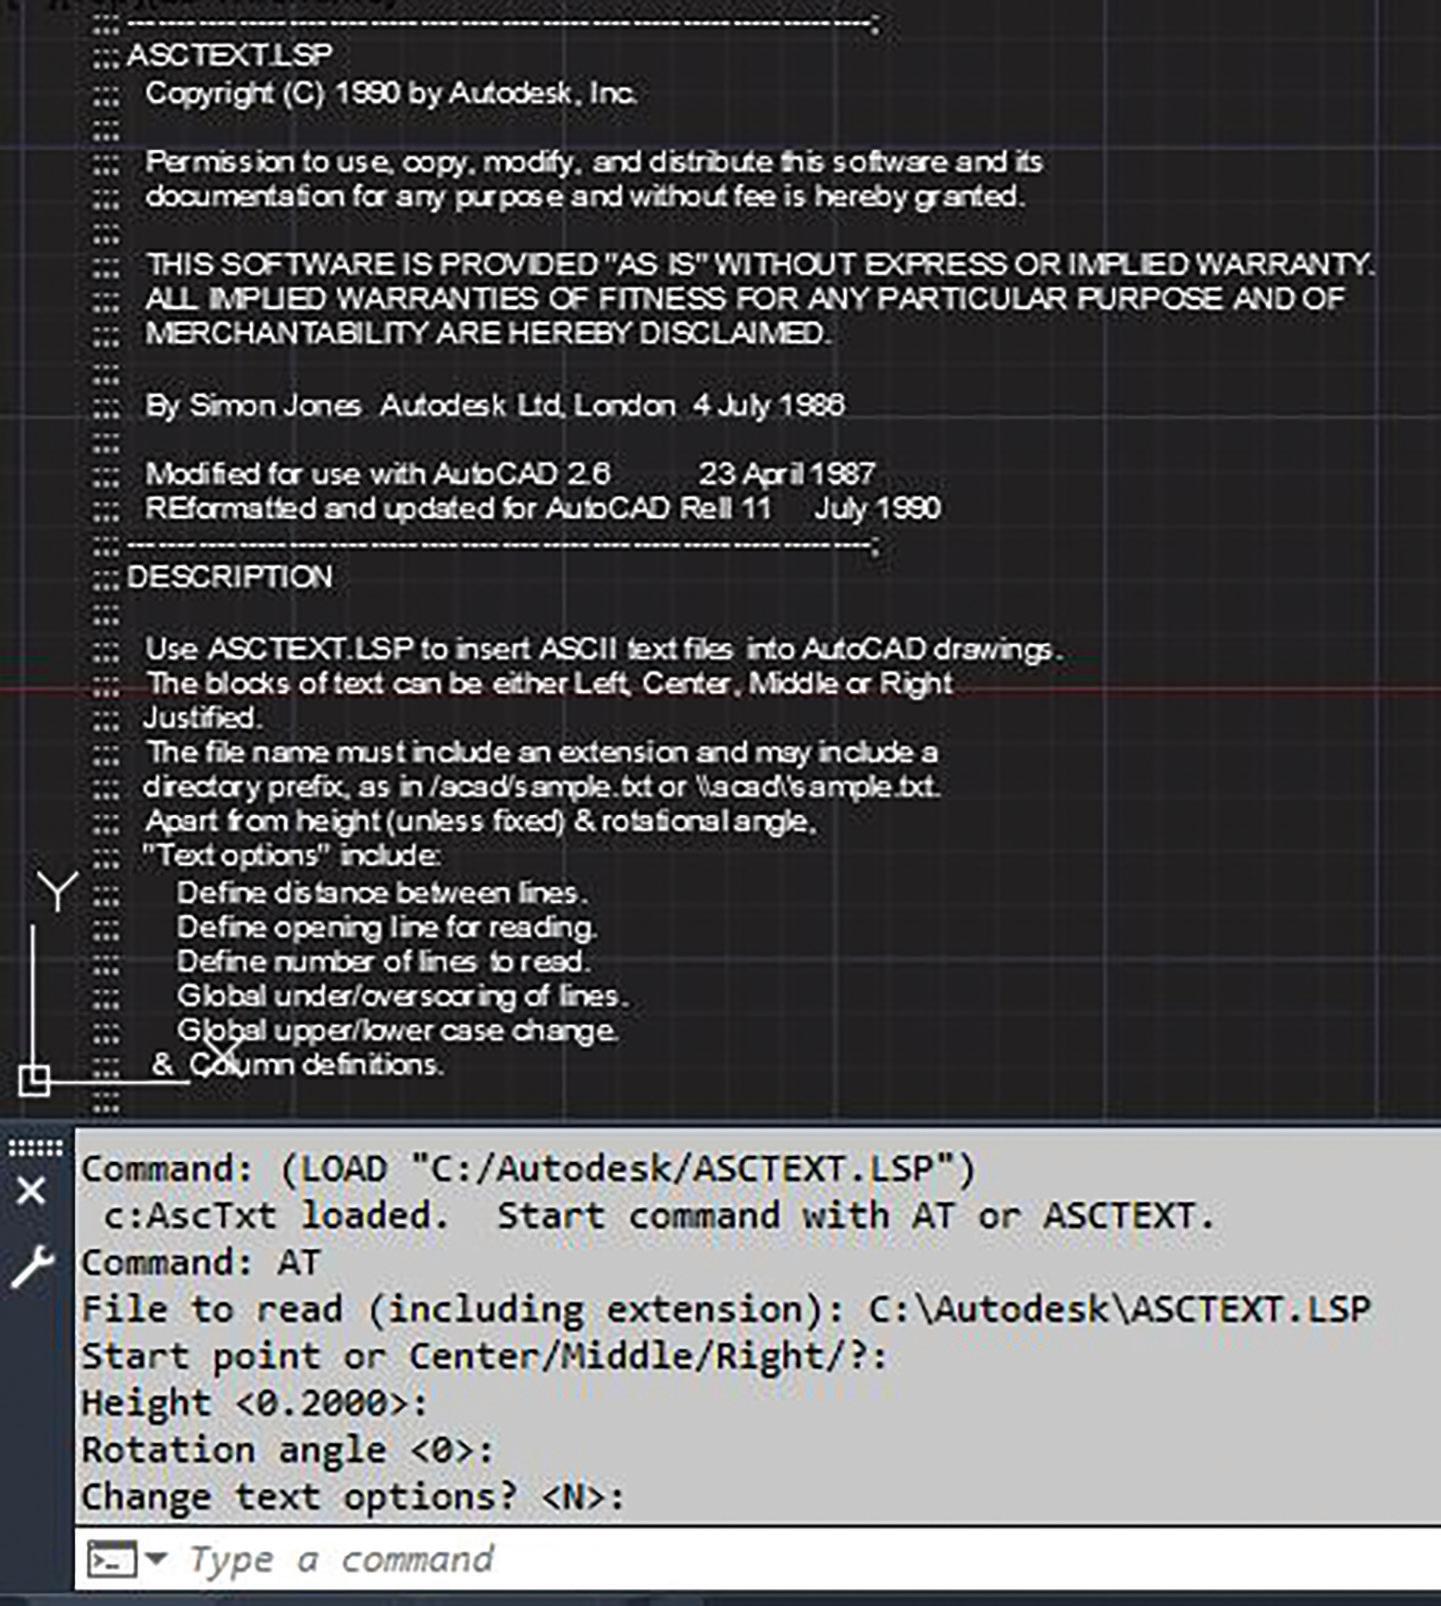
Task: Expand the recent commands dropdown arrow
Action: 156,1558
